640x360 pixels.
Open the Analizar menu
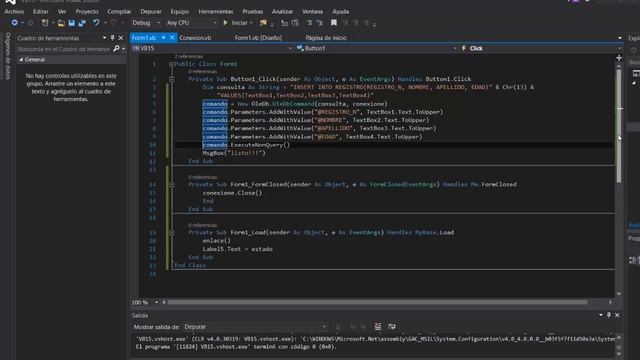282,11
